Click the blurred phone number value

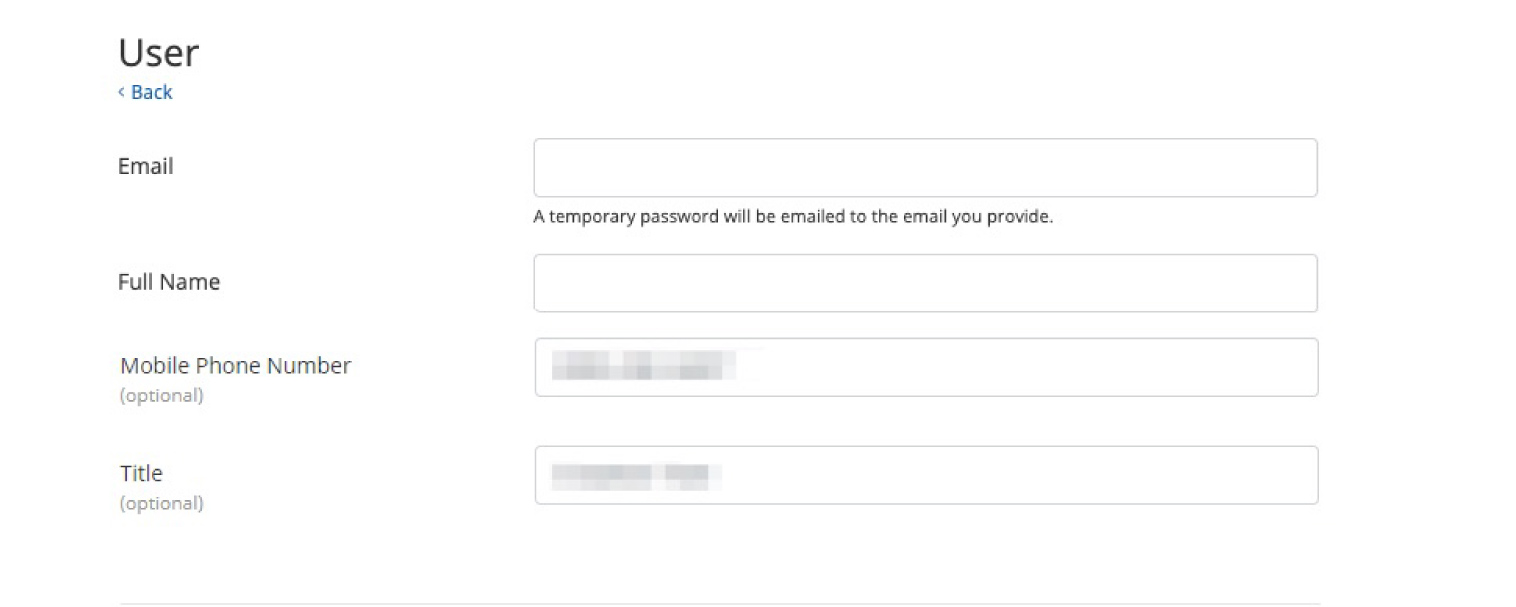pos(644,365)
